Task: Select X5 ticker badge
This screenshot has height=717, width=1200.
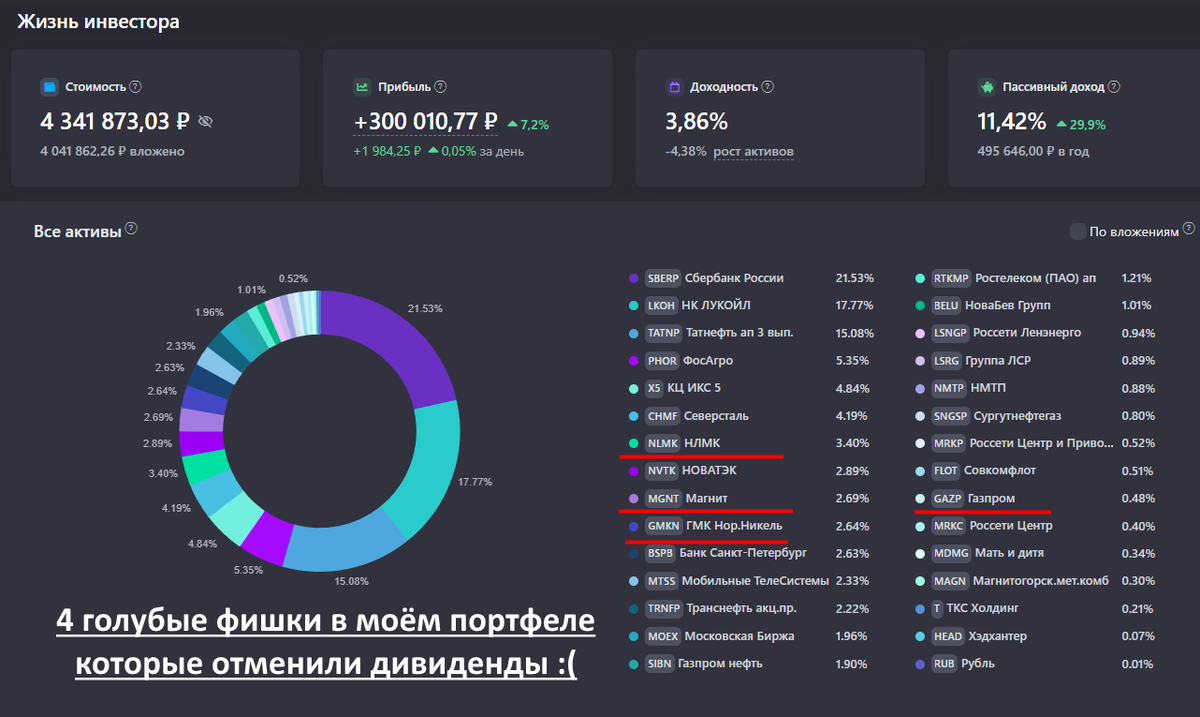Action: pos(654,388)
